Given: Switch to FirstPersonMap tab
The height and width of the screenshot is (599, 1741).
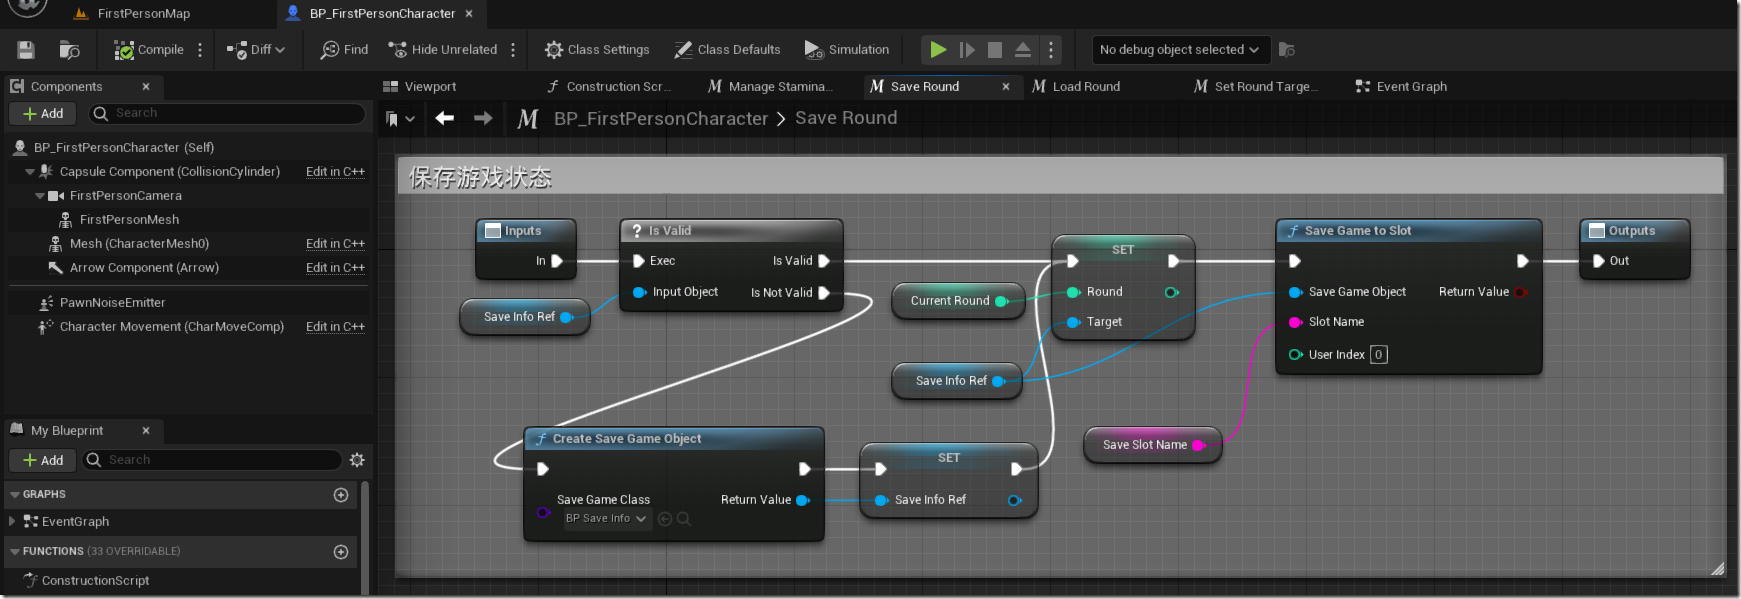Looking at the screenshot, I should point(144,14).
